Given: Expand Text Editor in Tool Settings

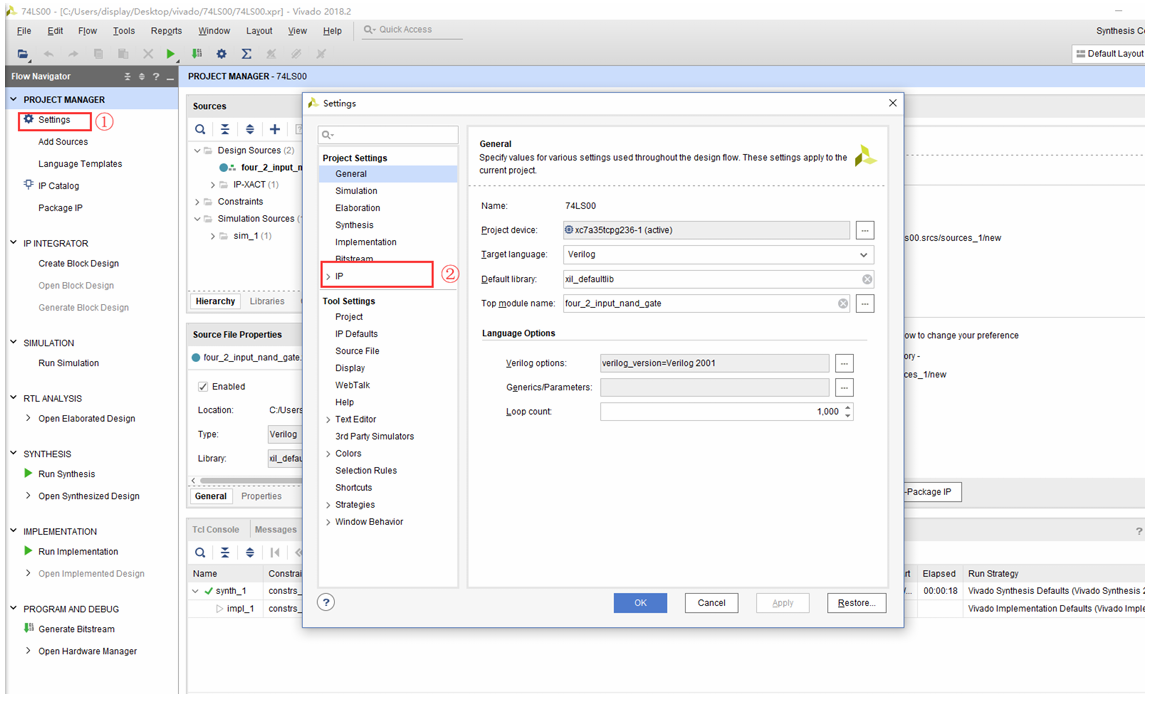Looking at the screenshot, I should coord(328,420).
